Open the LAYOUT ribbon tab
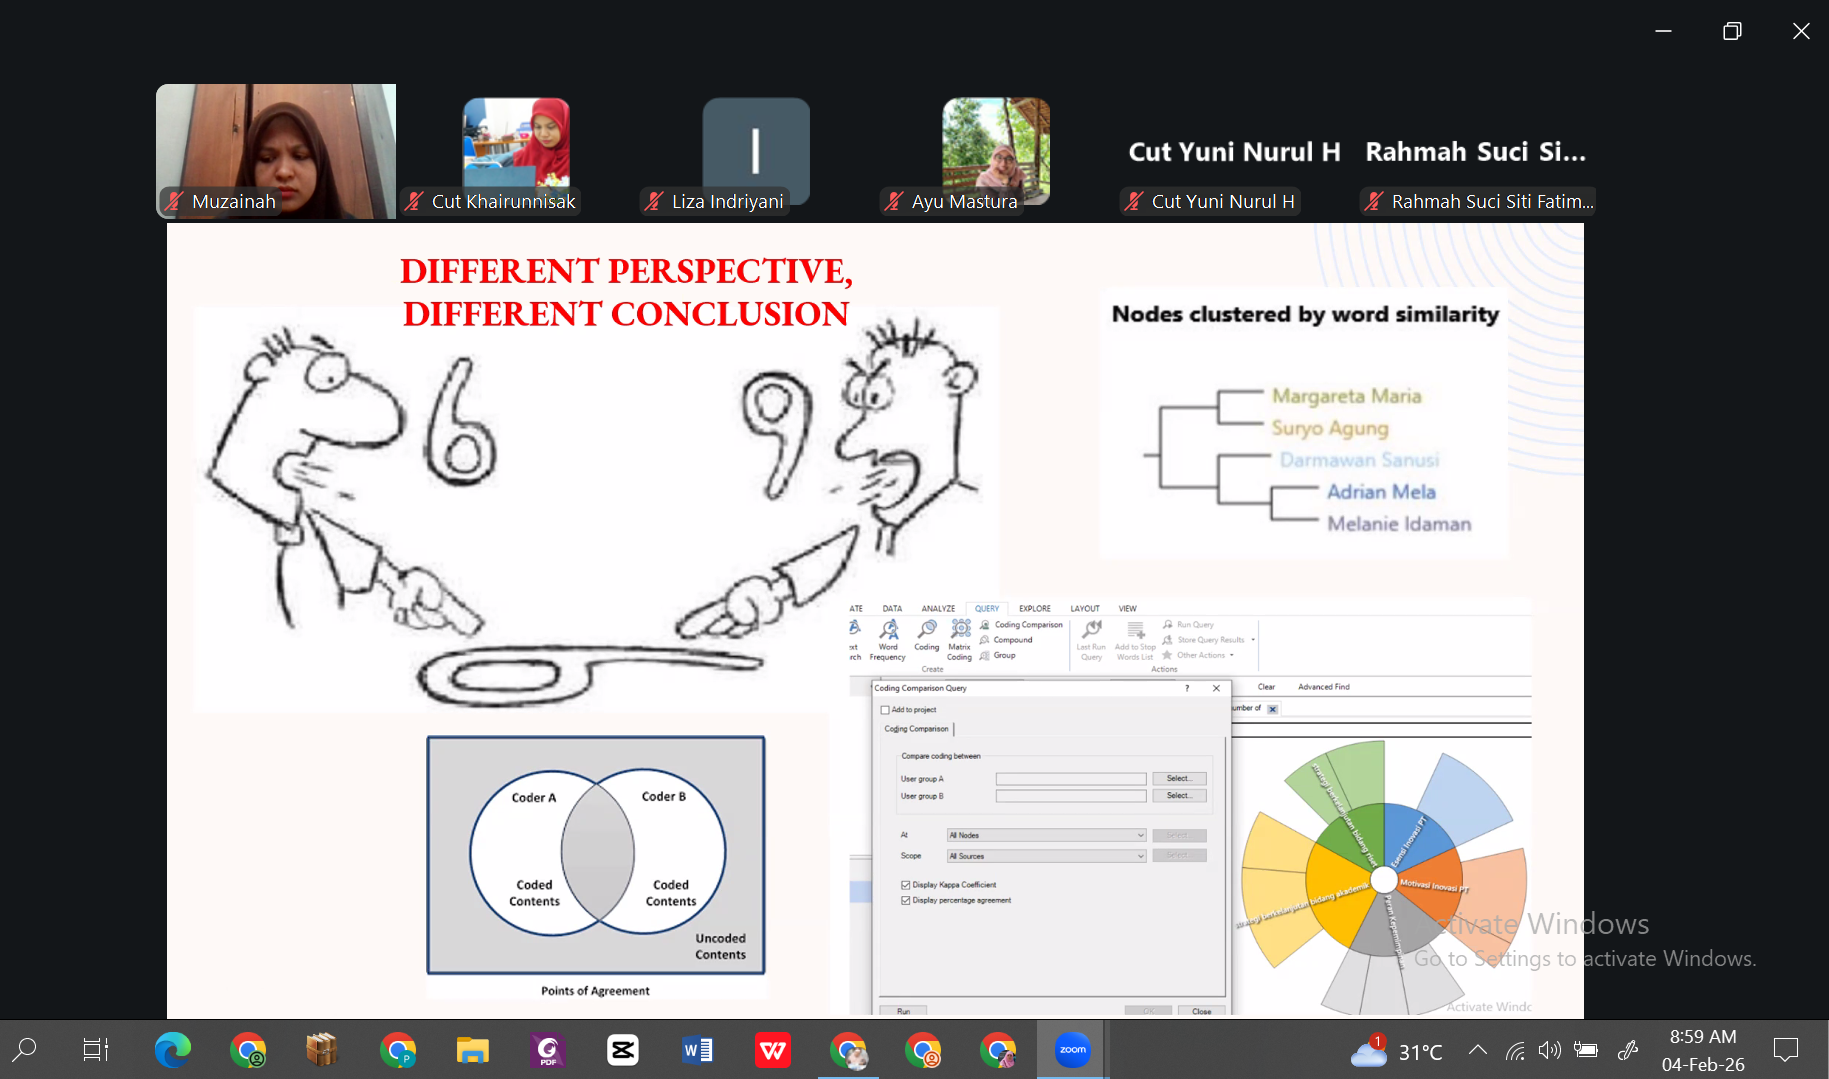Viewport: 1829px width, 1079px height. click(1085, 608)
